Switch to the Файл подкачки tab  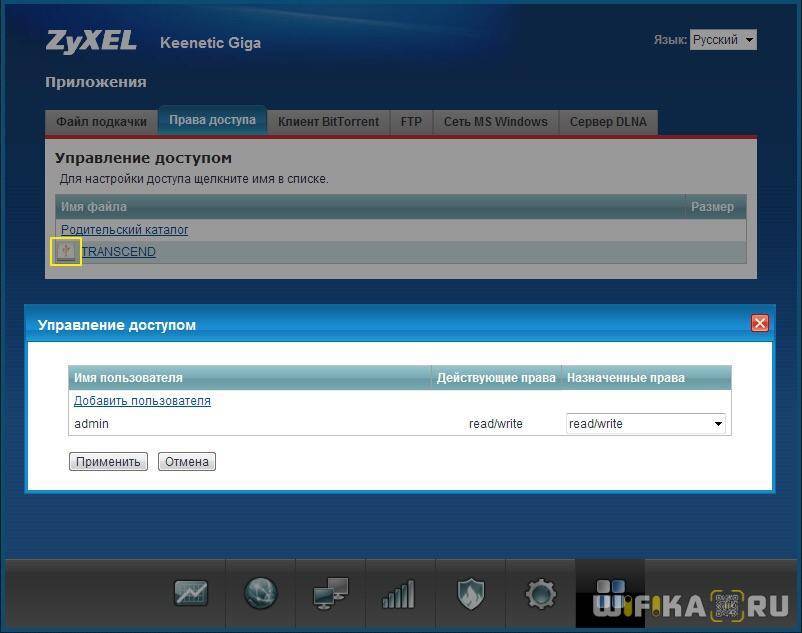tap(101, 122)
